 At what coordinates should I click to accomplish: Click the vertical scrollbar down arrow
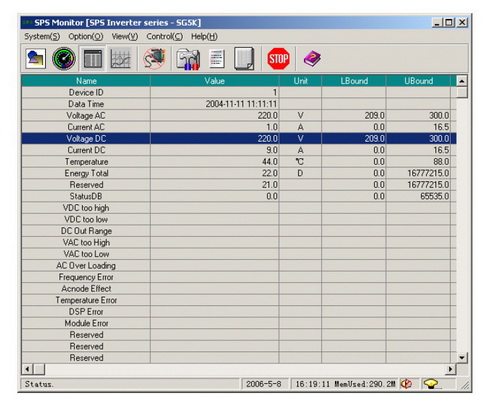[x=462, y=358]
